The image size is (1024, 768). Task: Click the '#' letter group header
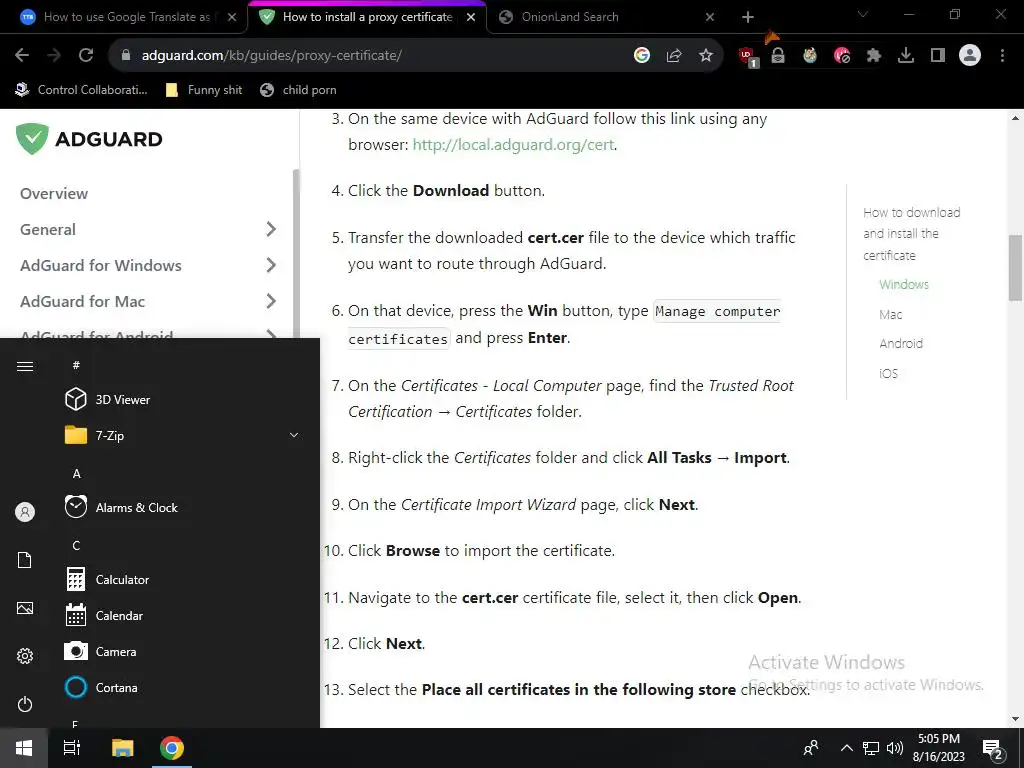(76, 365)
